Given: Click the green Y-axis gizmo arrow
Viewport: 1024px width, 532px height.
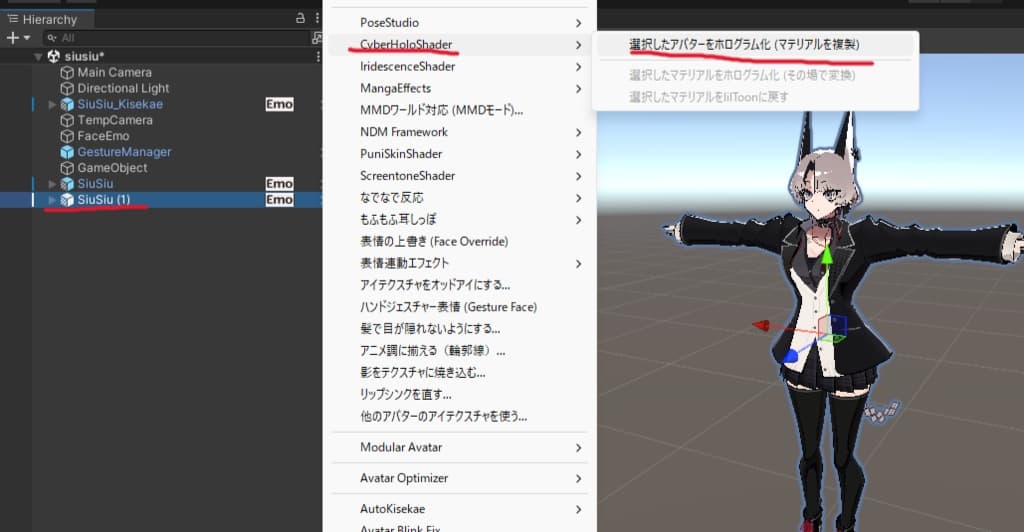Looking at the screenshot, I should pos(827,255).
